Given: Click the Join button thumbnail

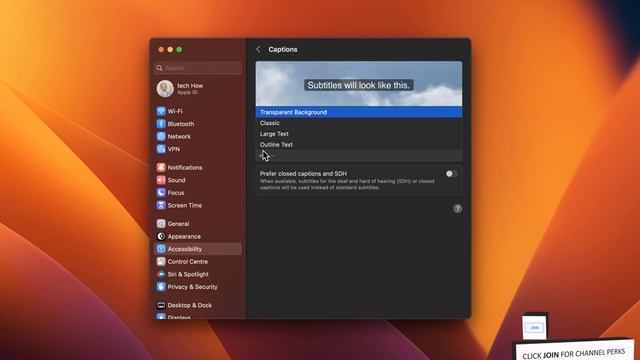Looking at the screenshot, I should tap(535, 327).
